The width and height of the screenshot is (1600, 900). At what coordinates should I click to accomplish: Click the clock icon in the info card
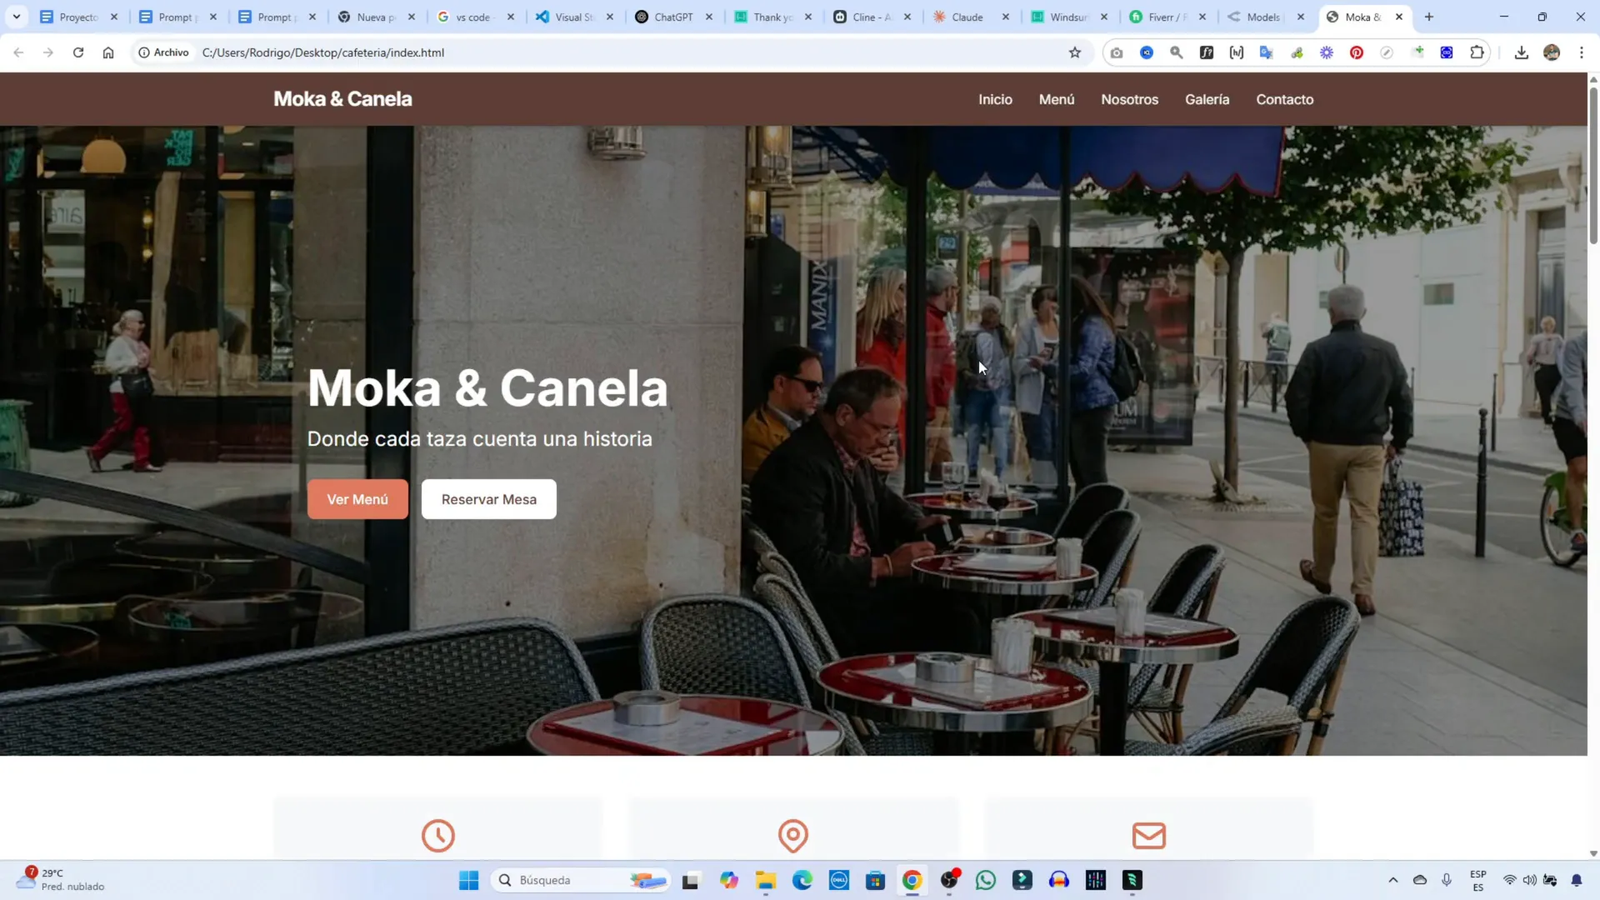[x=438, y=835]
